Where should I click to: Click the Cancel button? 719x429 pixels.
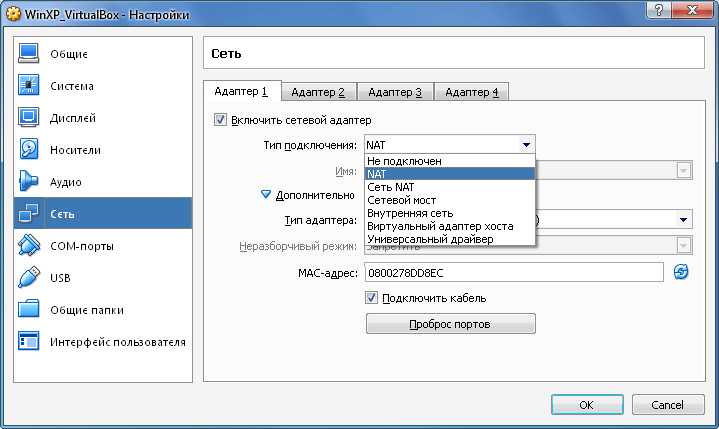(x=668, y=405)
